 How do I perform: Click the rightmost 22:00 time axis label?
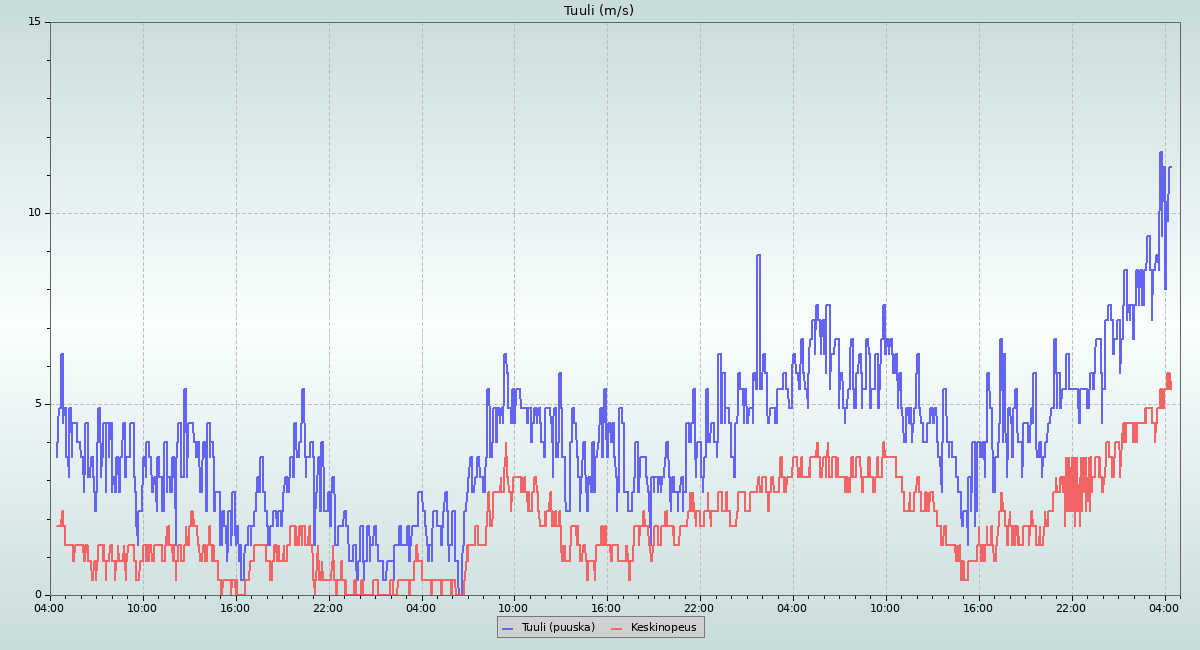coord(1071,607)
